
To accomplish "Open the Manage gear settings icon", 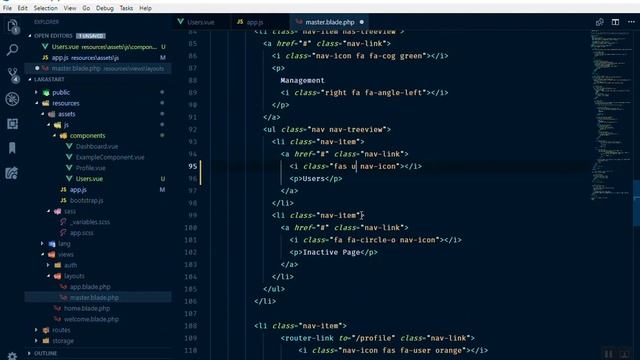I will [x=12, y=356].
